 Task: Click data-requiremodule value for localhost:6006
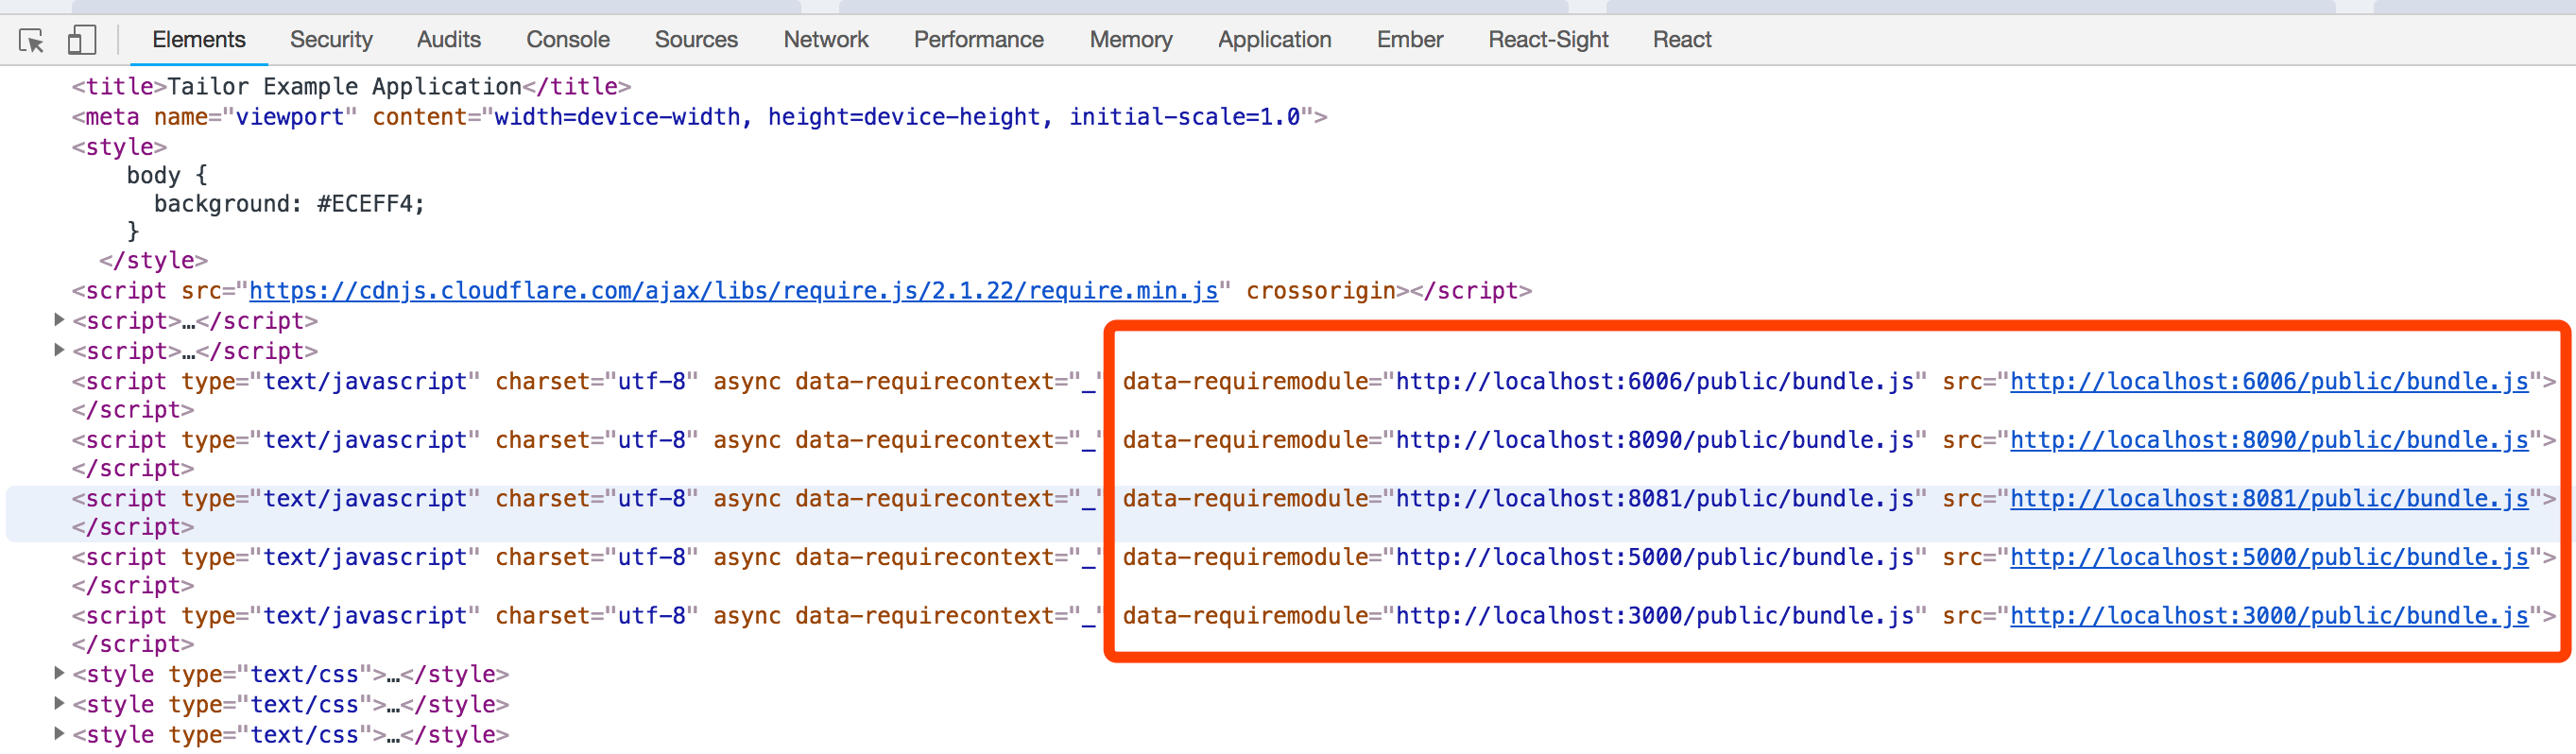[x=1654, y=382]
